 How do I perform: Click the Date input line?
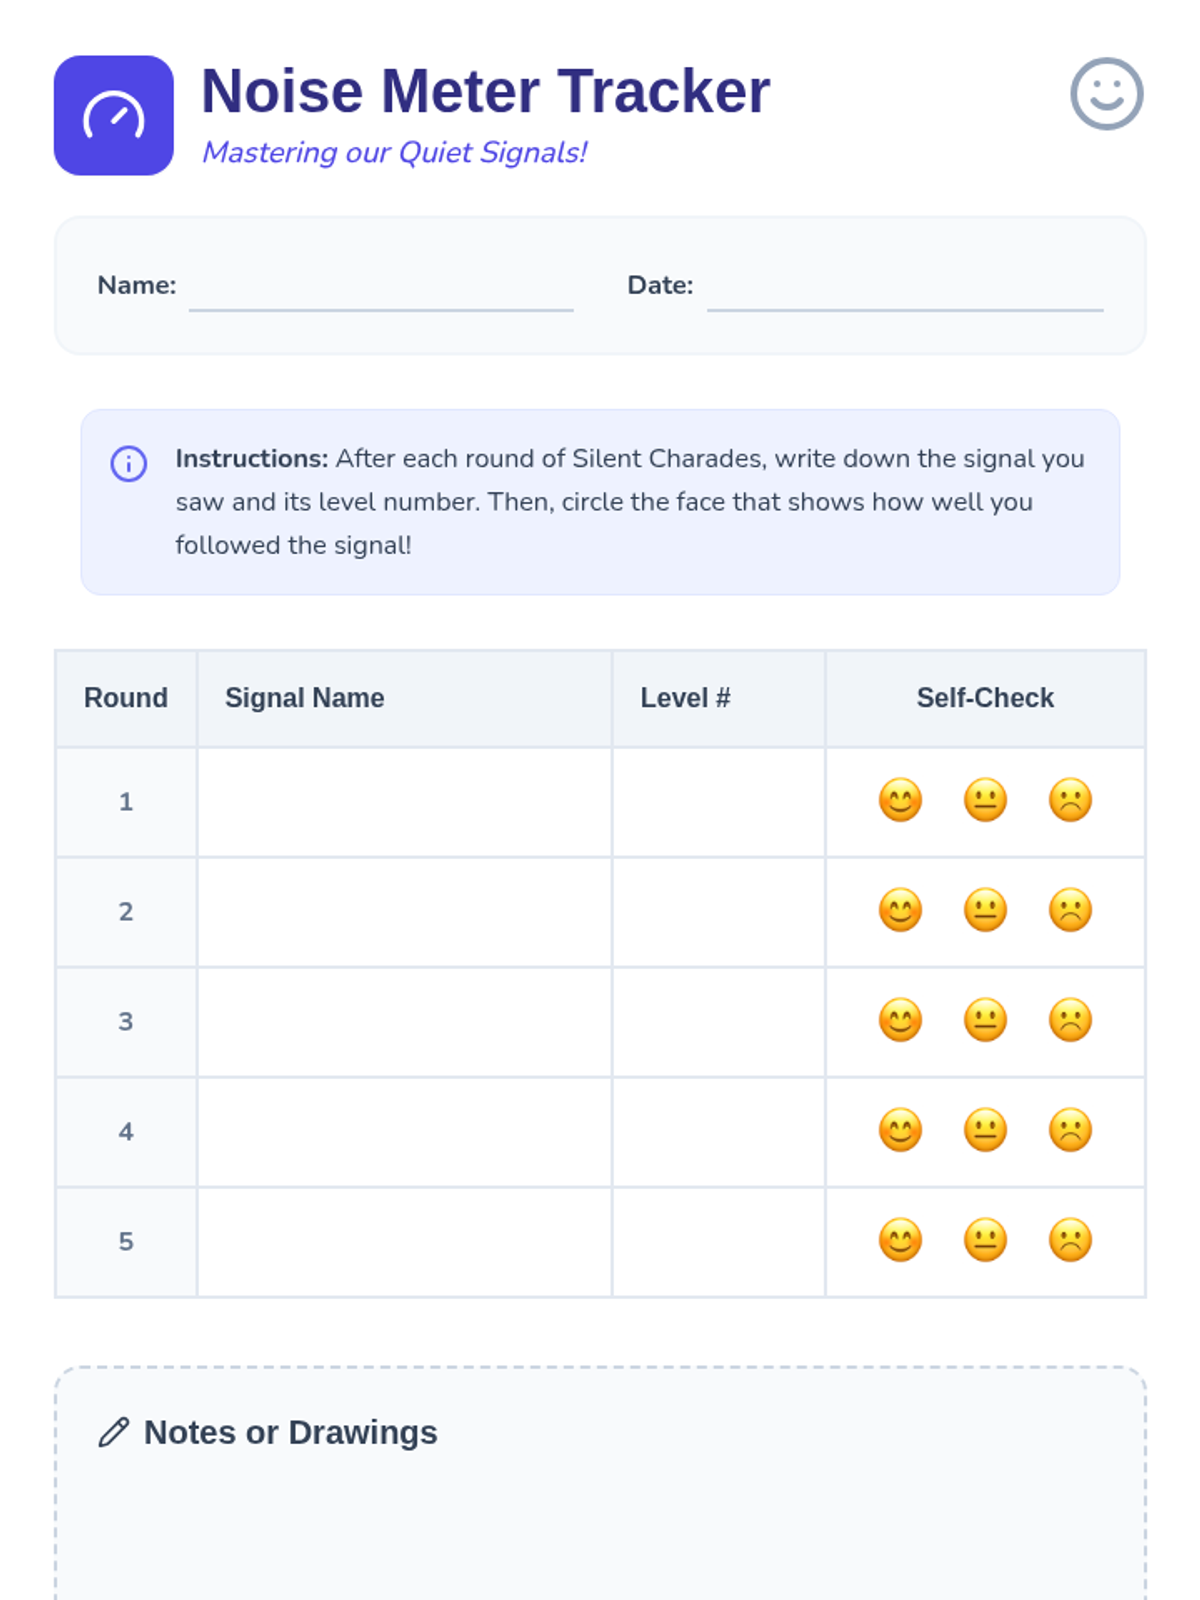pyautogui.click(x=904, y=292)
